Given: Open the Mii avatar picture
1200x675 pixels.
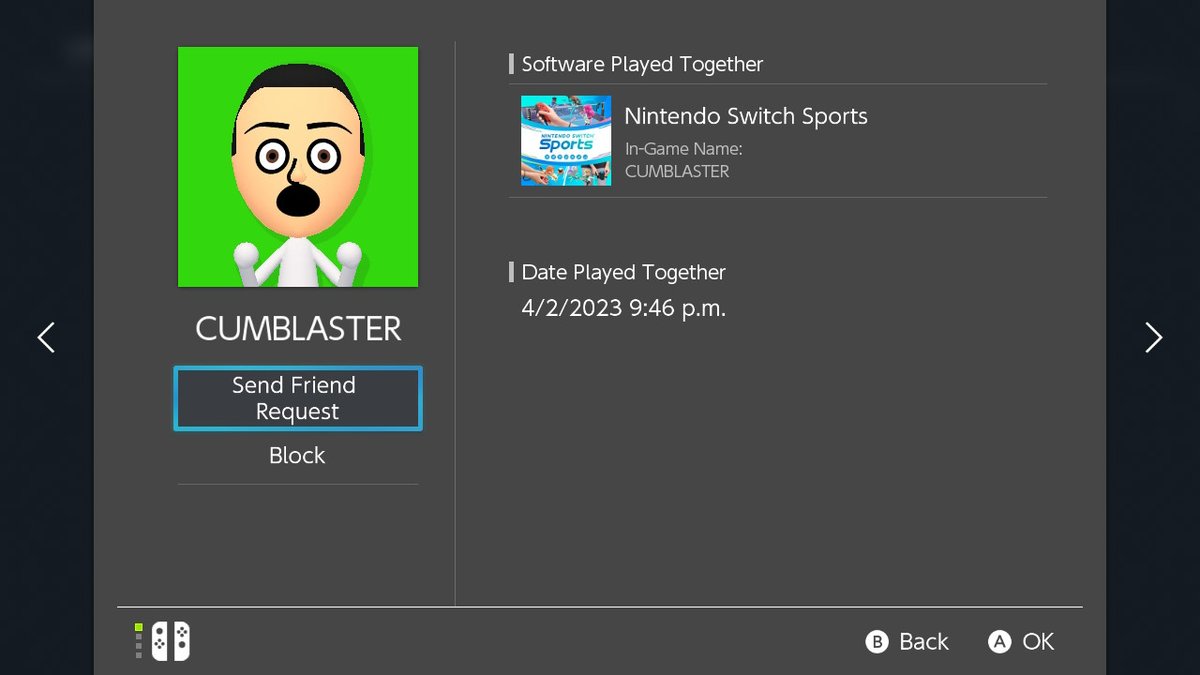Looking at the screenshot, I should [x=298, y=167].
